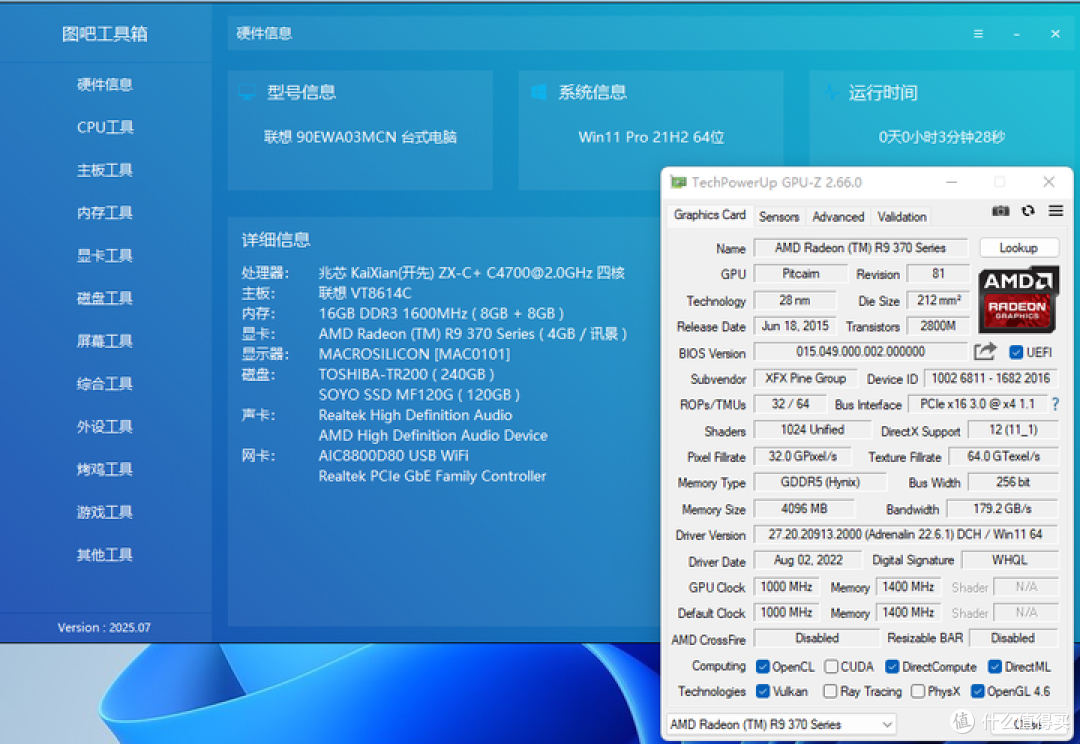Click the 图吧工具箱 app title
Screen dimensions: 1080x744
coord(105,34)
